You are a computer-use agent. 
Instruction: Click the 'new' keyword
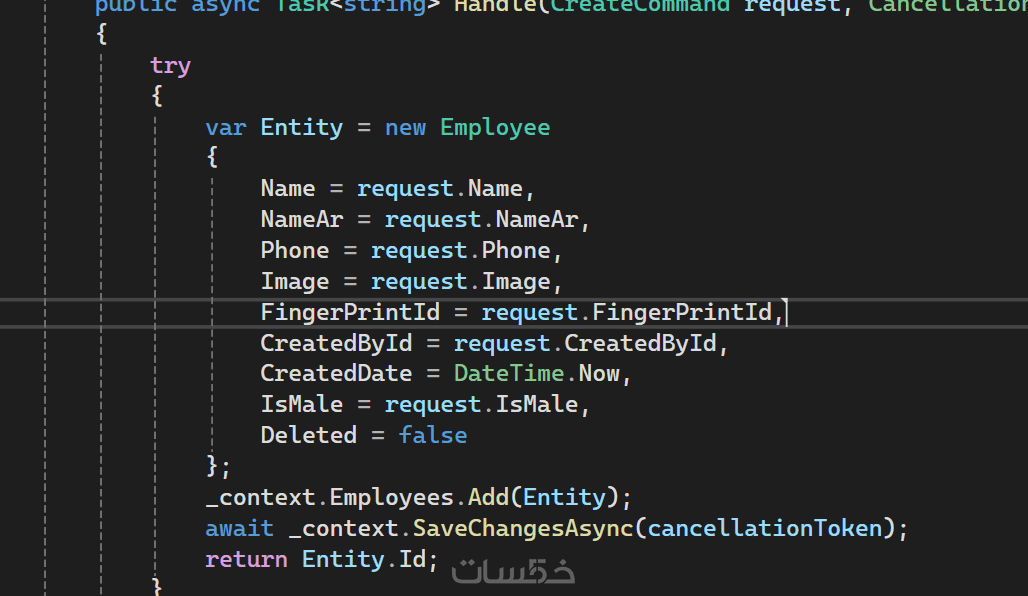point(405,128)
